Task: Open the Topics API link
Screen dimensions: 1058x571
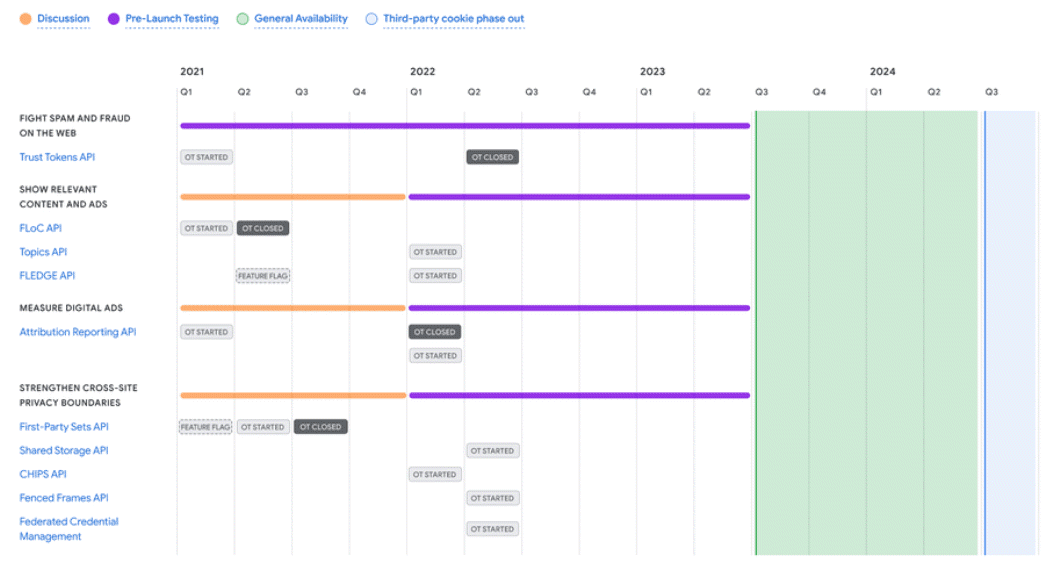Action: [43, 252]
